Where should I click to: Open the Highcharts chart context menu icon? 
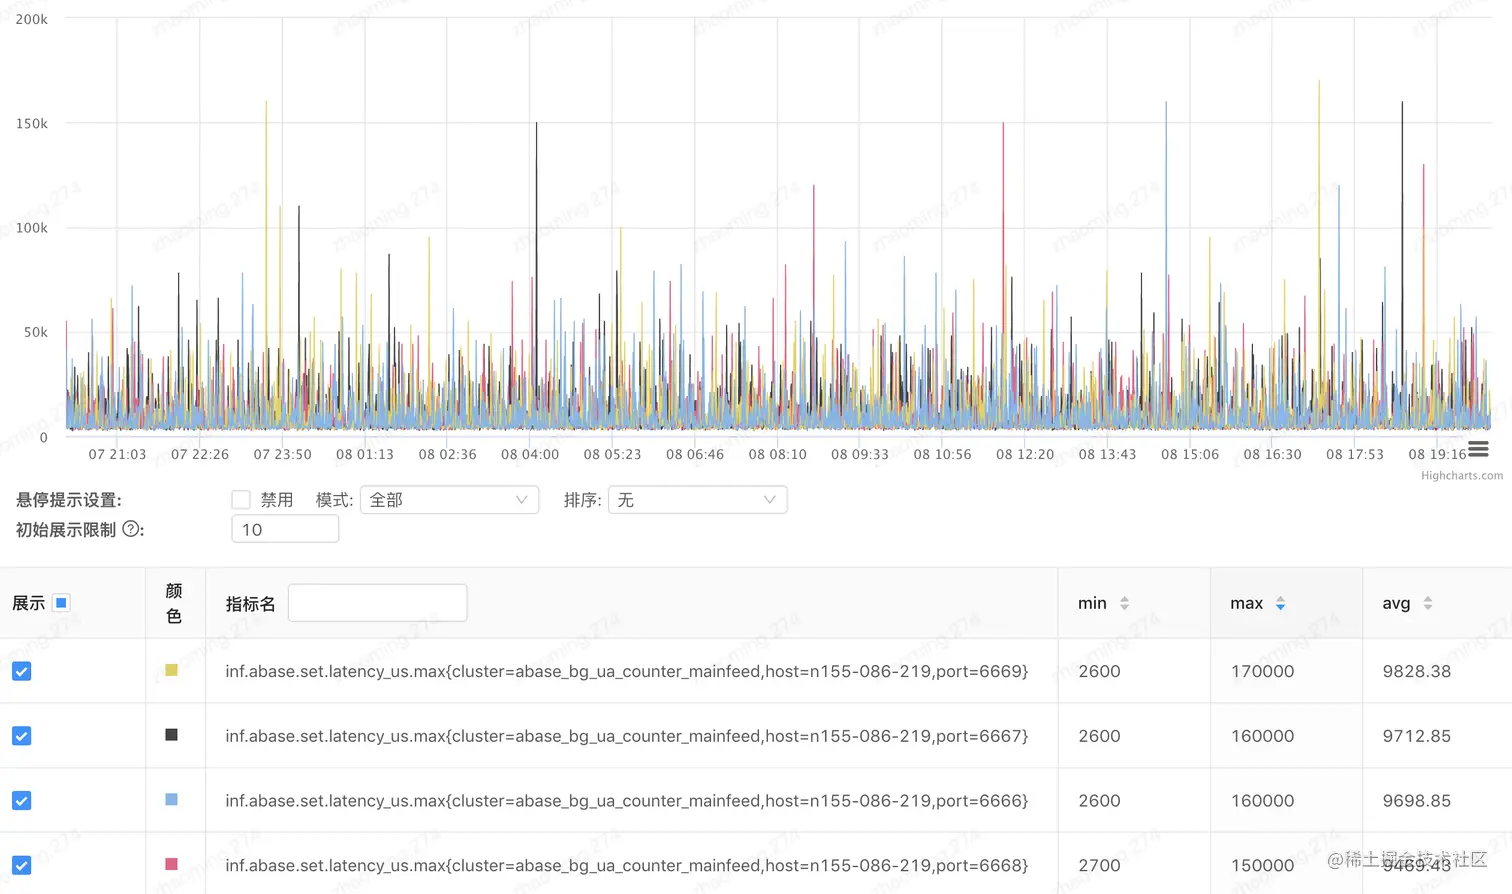click(1478, 450)
